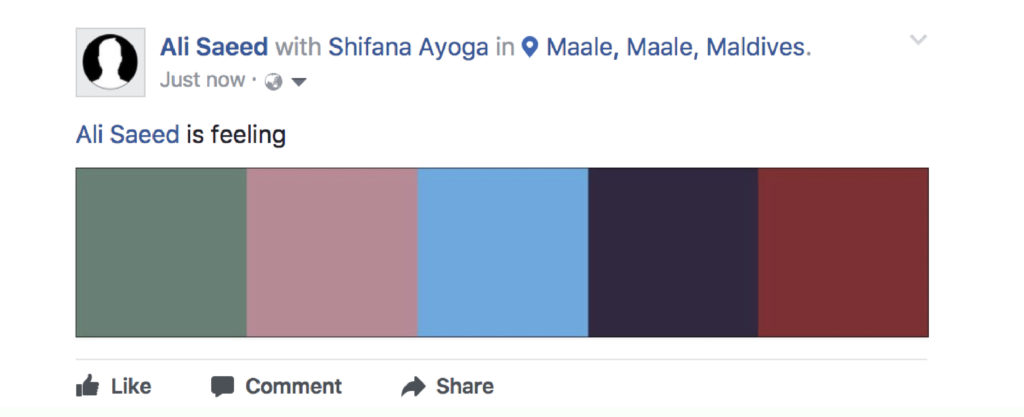The width and height of the screenshot is (1024, 417).
Task: Click the globe public privacy icon
Action: click(274, 82)
